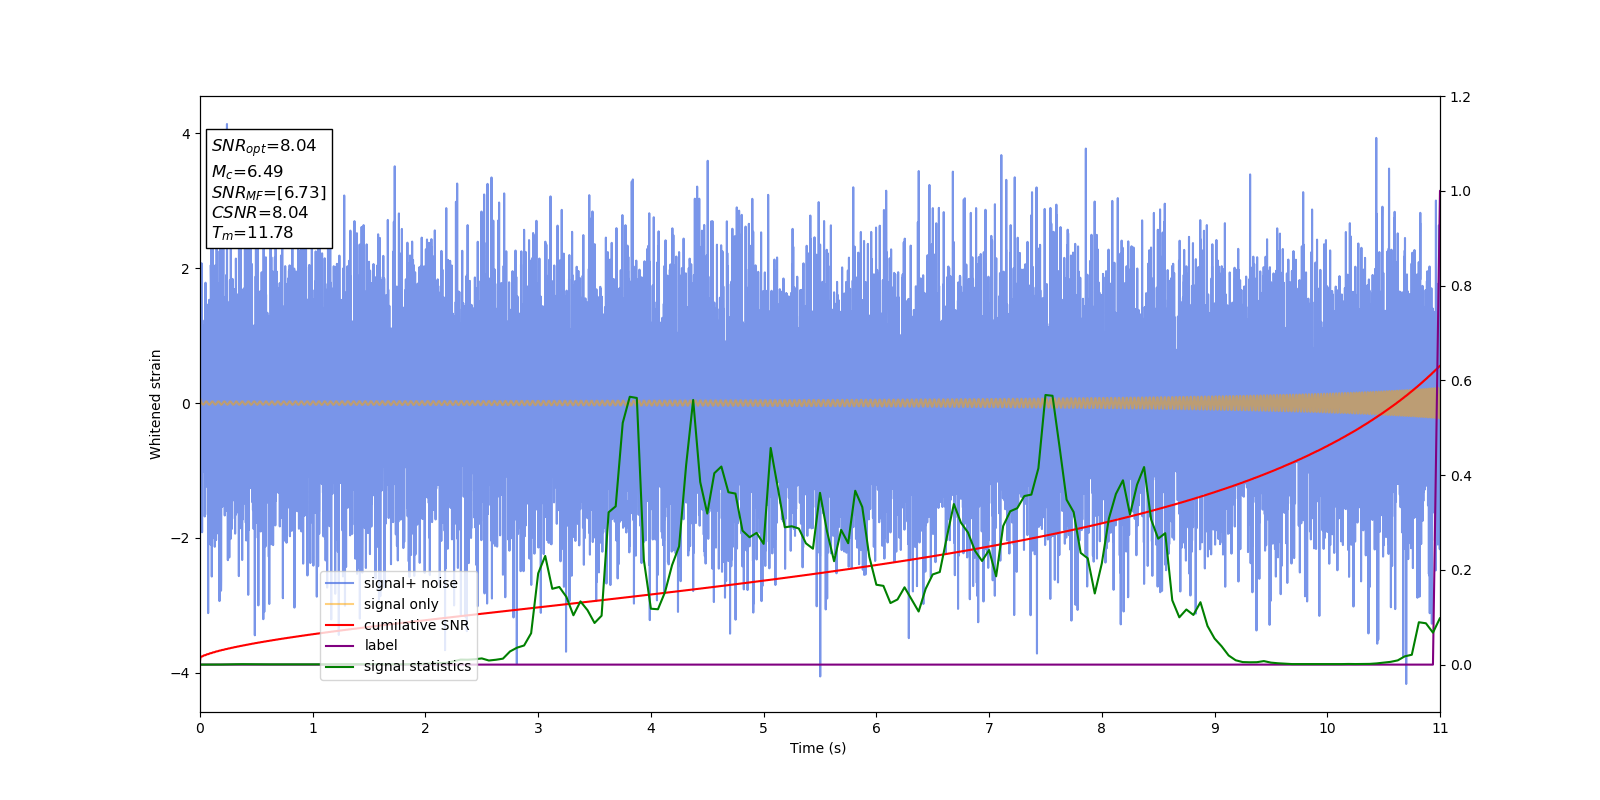Screen dimensions: 1600x800
Task: Click right y-axis tick label 0.8
Action: pos(1460,286)
